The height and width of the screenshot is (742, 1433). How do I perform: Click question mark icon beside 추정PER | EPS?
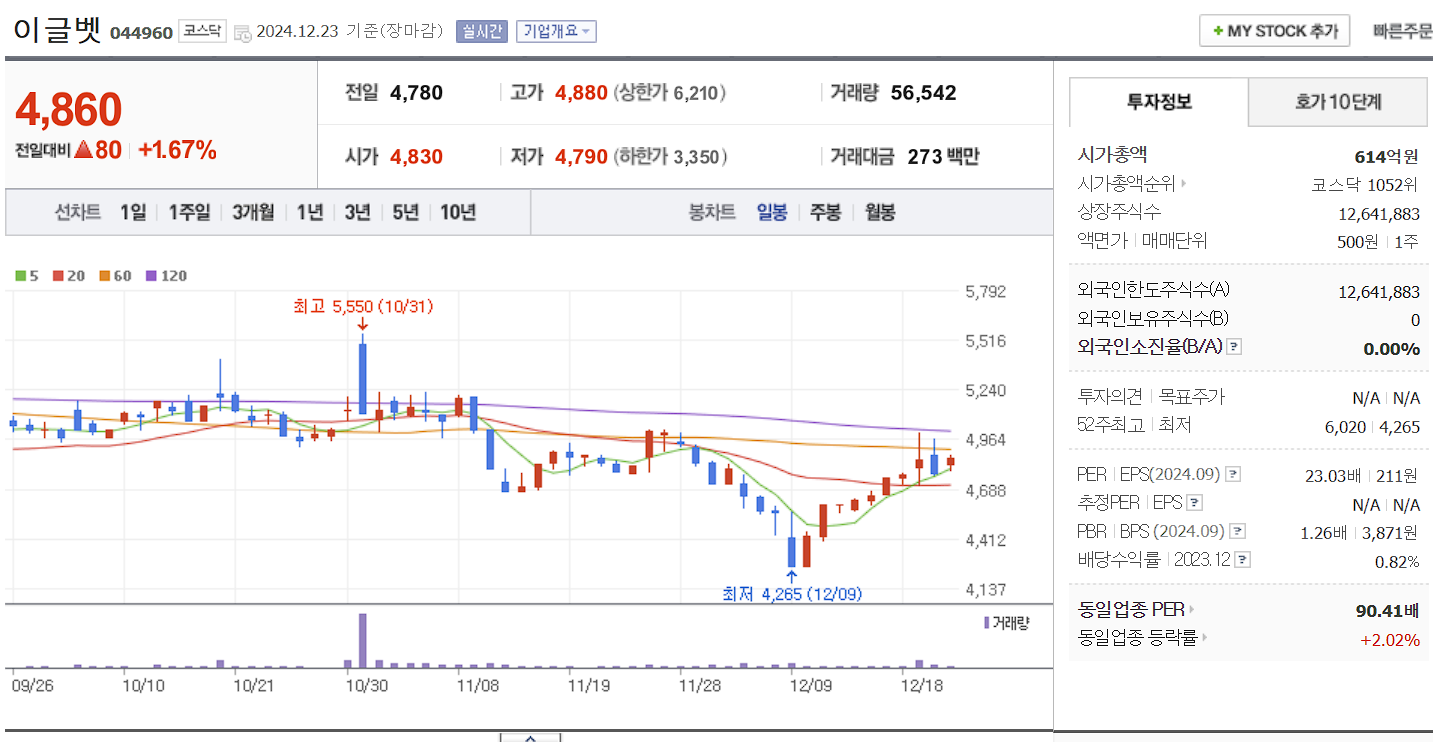1194,503
